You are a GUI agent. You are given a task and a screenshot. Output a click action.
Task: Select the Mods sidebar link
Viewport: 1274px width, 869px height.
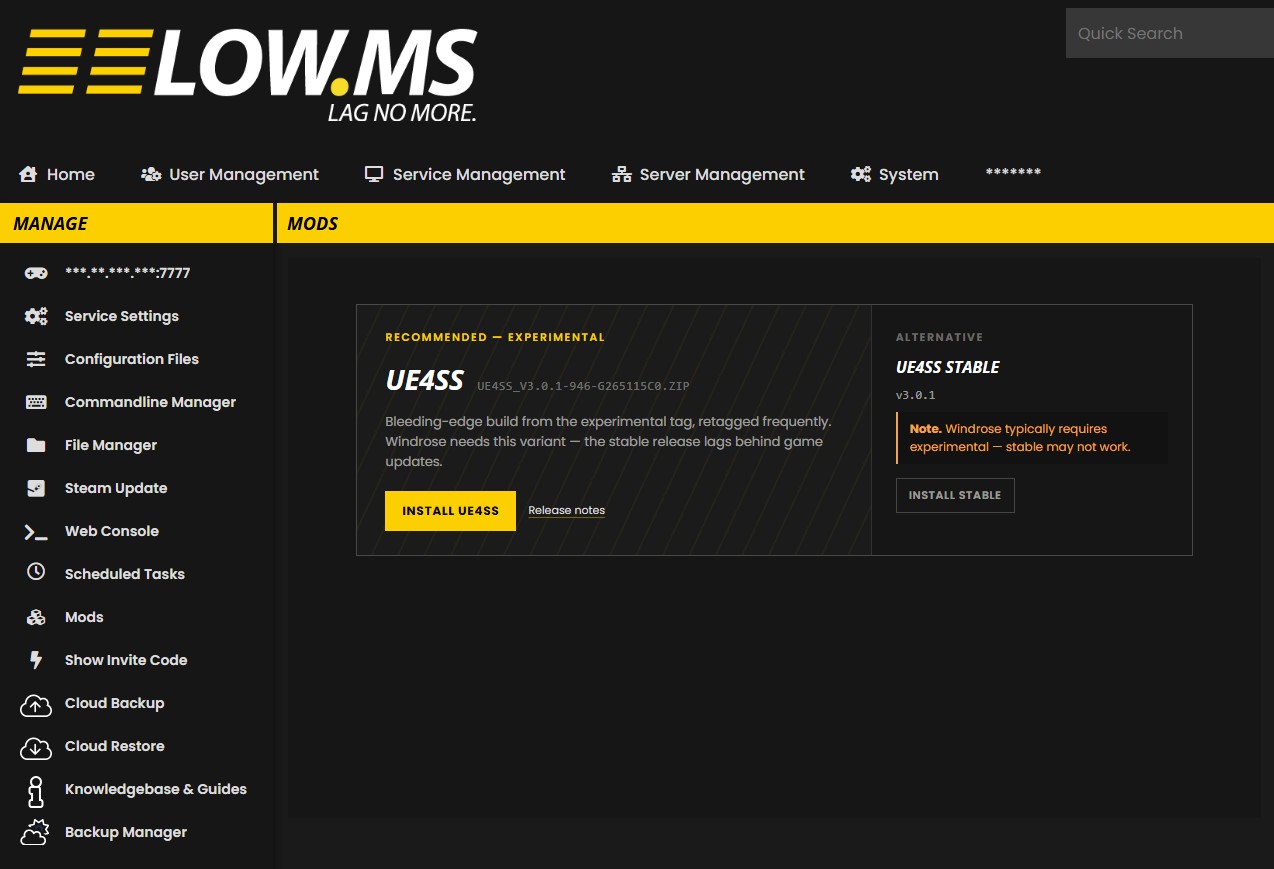[x=84, y=617]
